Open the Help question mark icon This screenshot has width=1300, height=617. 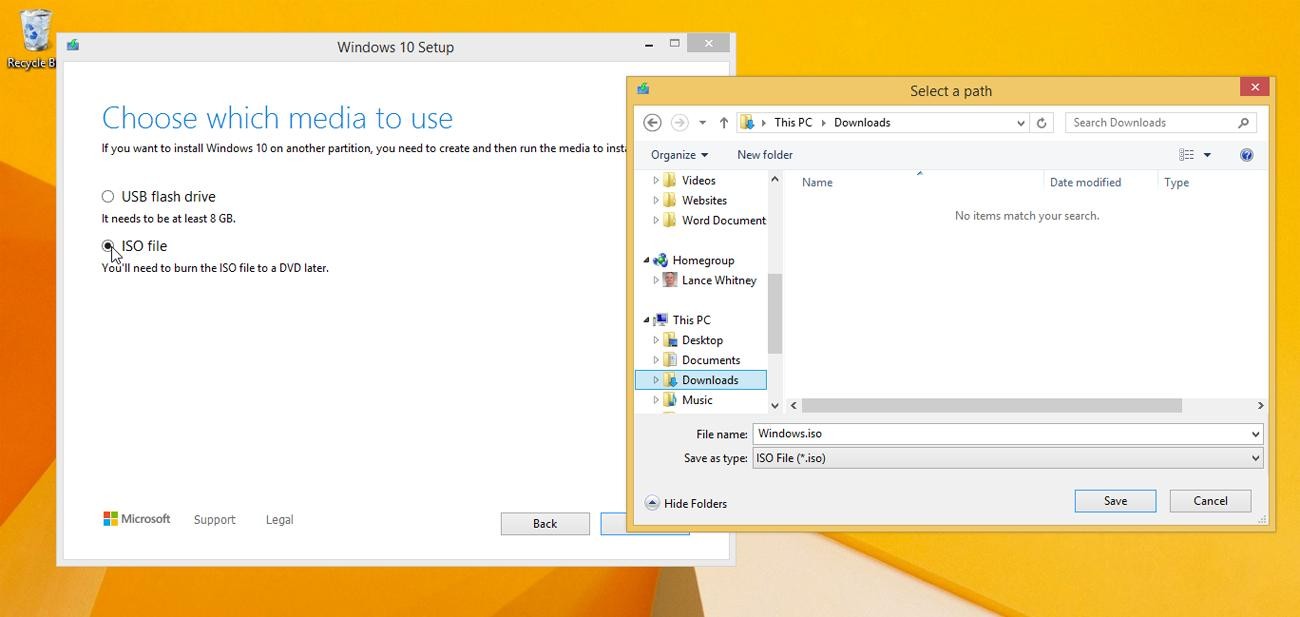click(x=1246, y=155)
